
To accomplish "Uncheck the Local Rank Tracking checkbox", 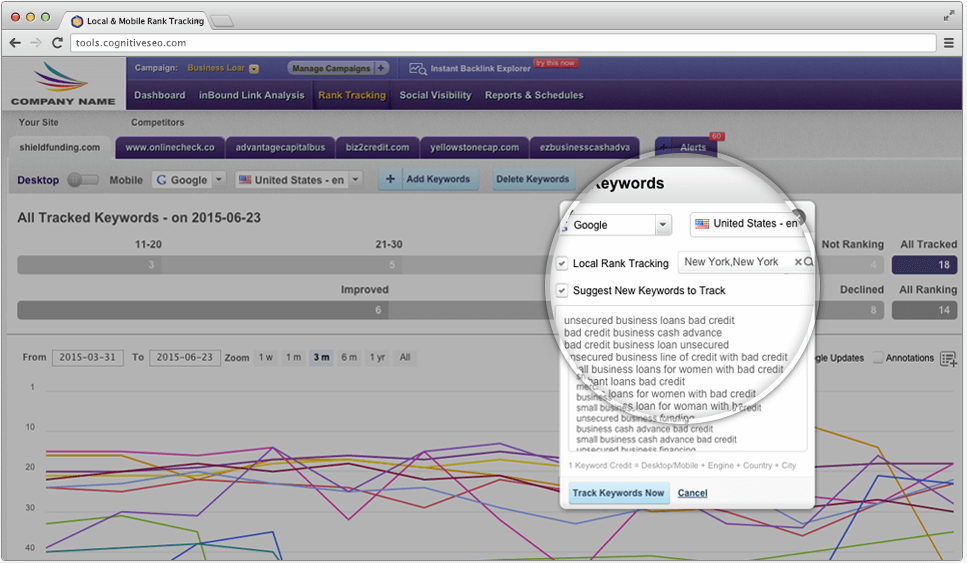I will point(562,263).
